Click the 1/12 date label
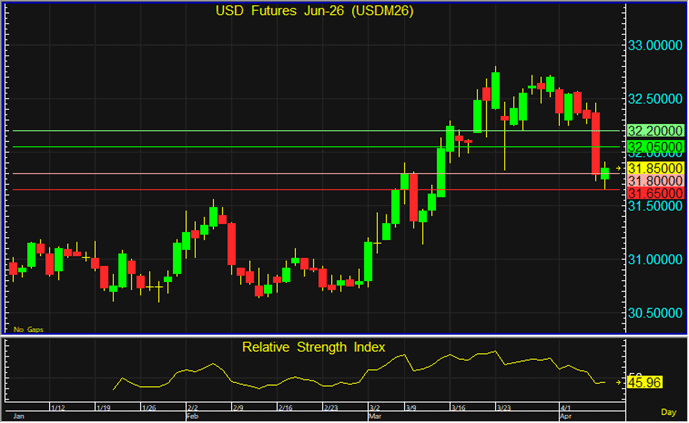 pyautogui.click(x=58, y=408)
